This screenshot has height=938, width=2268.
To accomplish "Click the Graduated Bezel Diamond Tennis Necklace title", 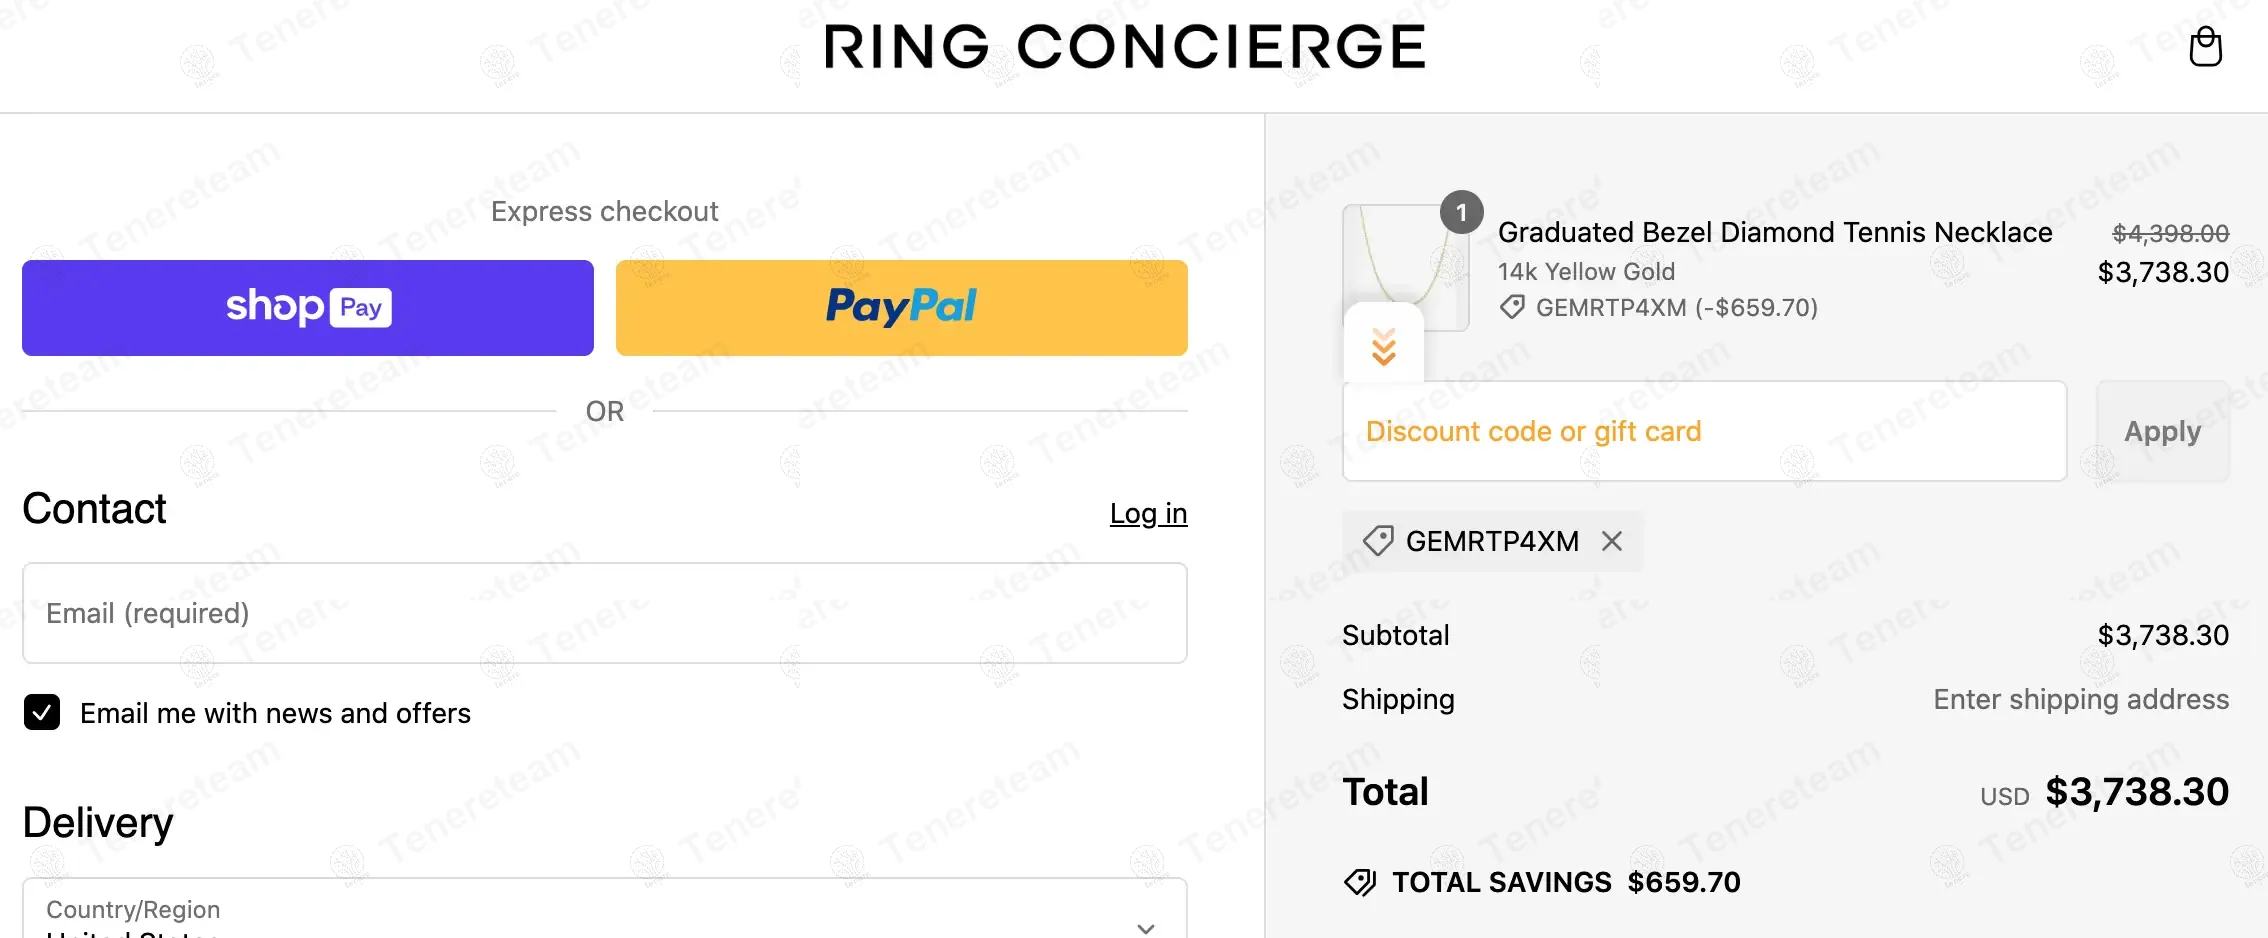I will (1774, 232).
